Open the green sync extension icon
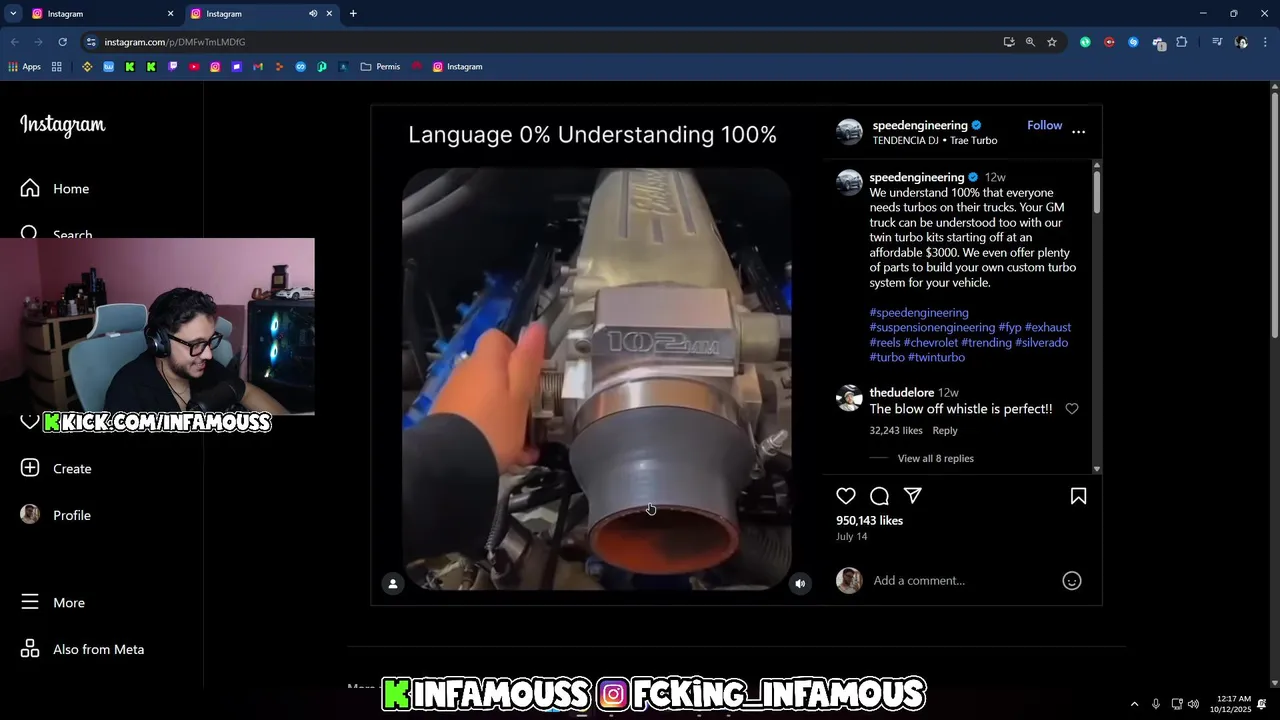Viewport: 1280px width, 720px height. point(1085,42)
